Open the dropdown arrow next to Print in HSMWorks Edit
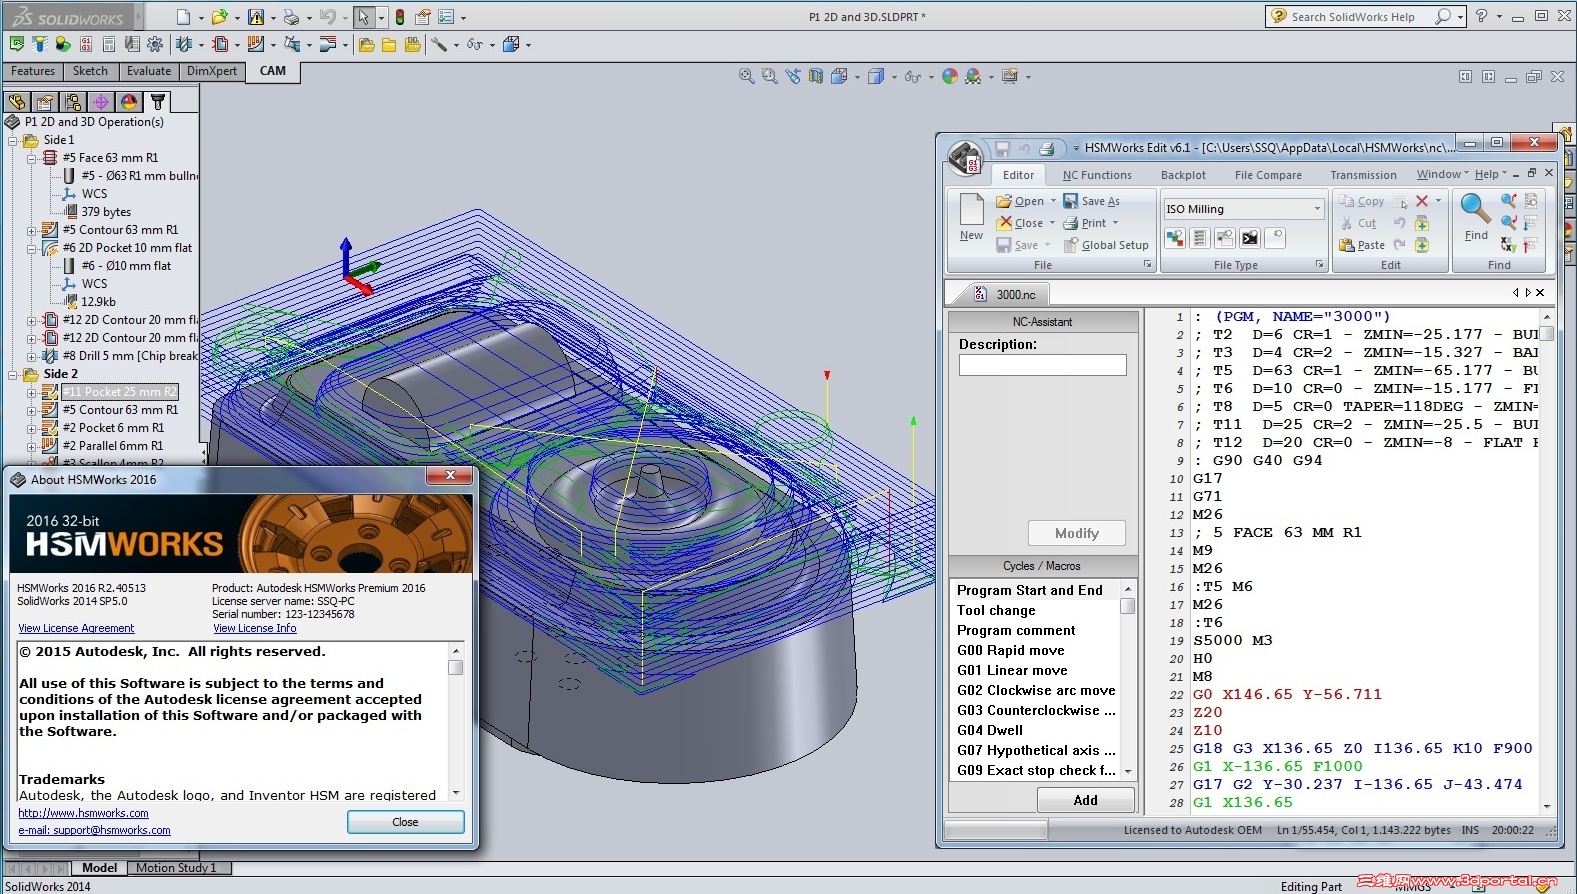The width and height of the screenshot is (1577, 894). pos(1115,223)
